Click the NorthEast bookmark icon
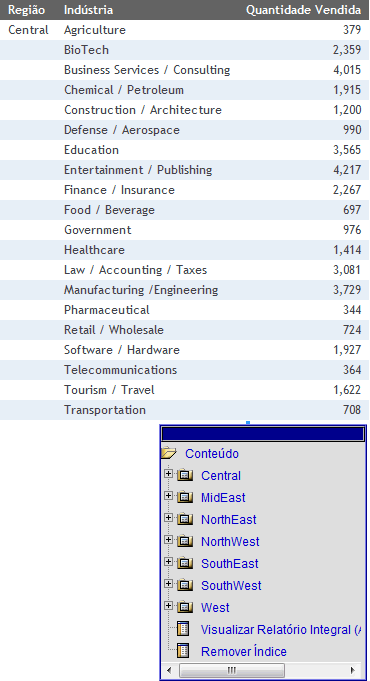The height and width of the screenshot is (681, 370). pos(185,519)
